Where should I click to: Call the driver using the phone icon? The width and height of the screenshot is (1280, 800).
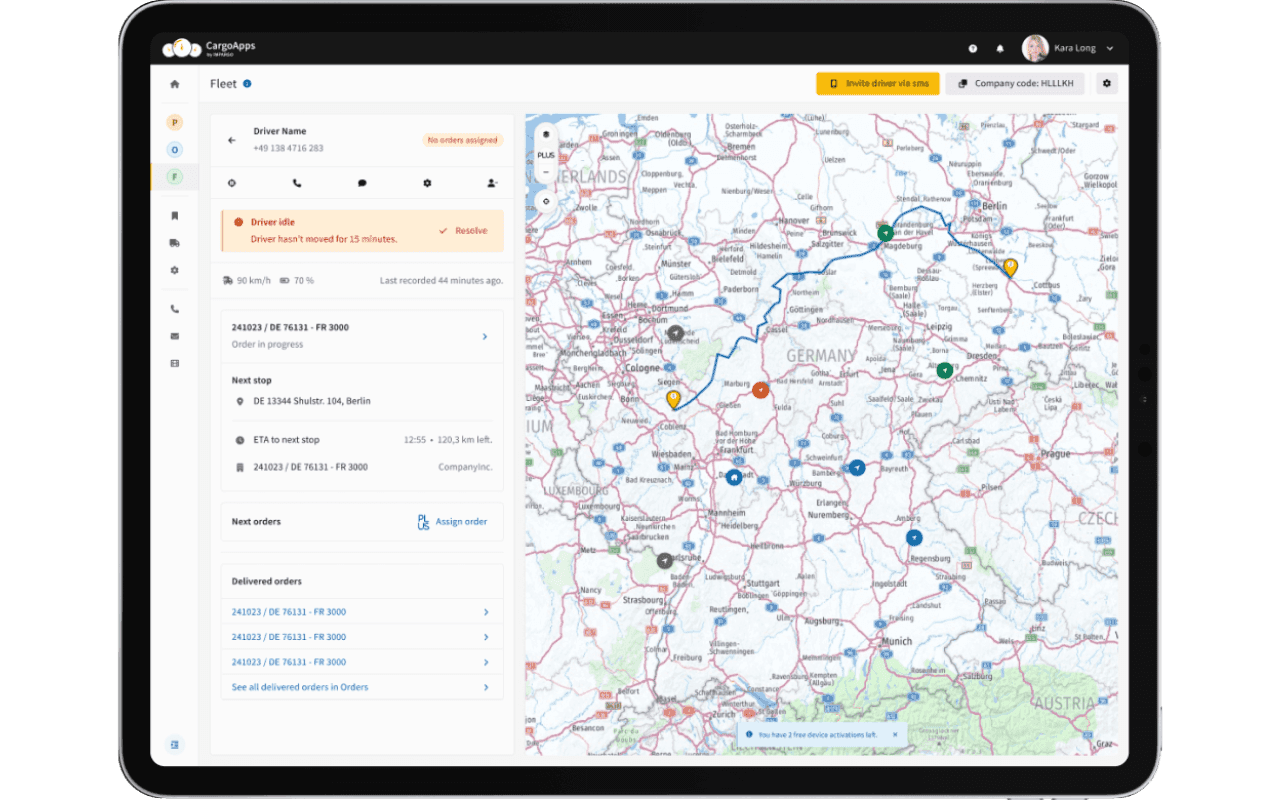click(x=297, y=183)
